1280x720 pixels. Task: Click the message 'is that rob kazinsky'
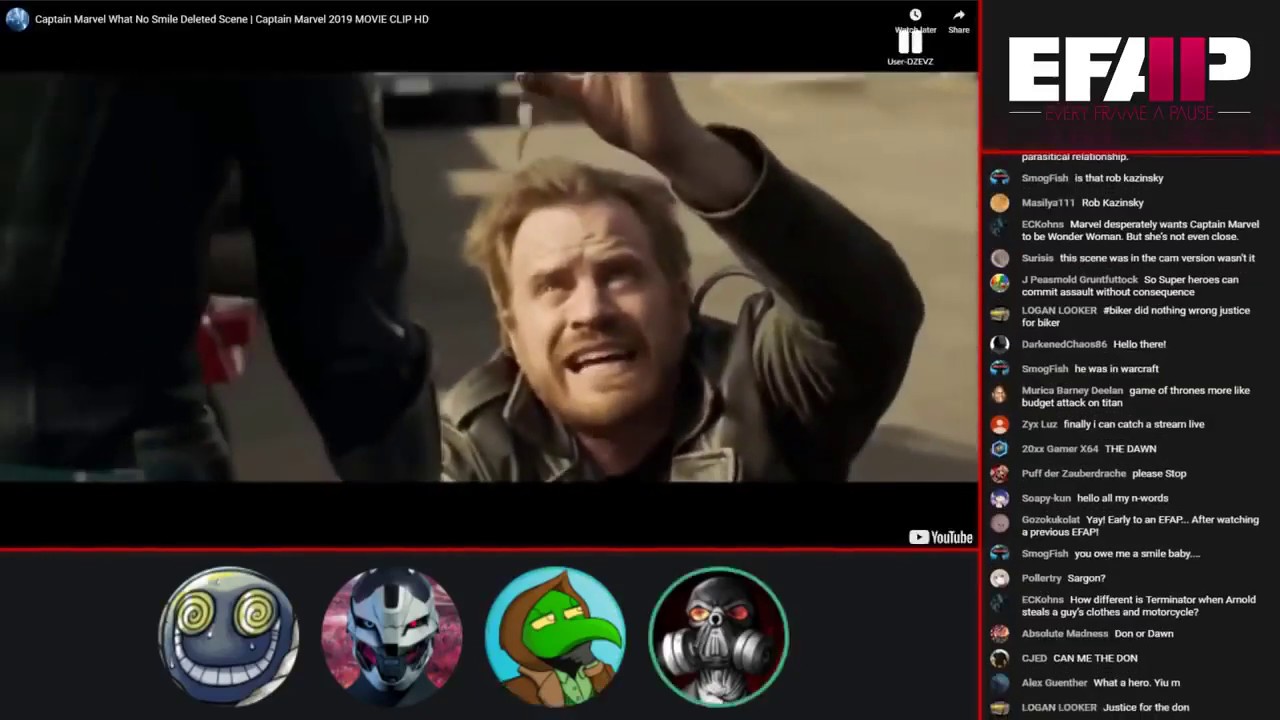(1119, 178)
